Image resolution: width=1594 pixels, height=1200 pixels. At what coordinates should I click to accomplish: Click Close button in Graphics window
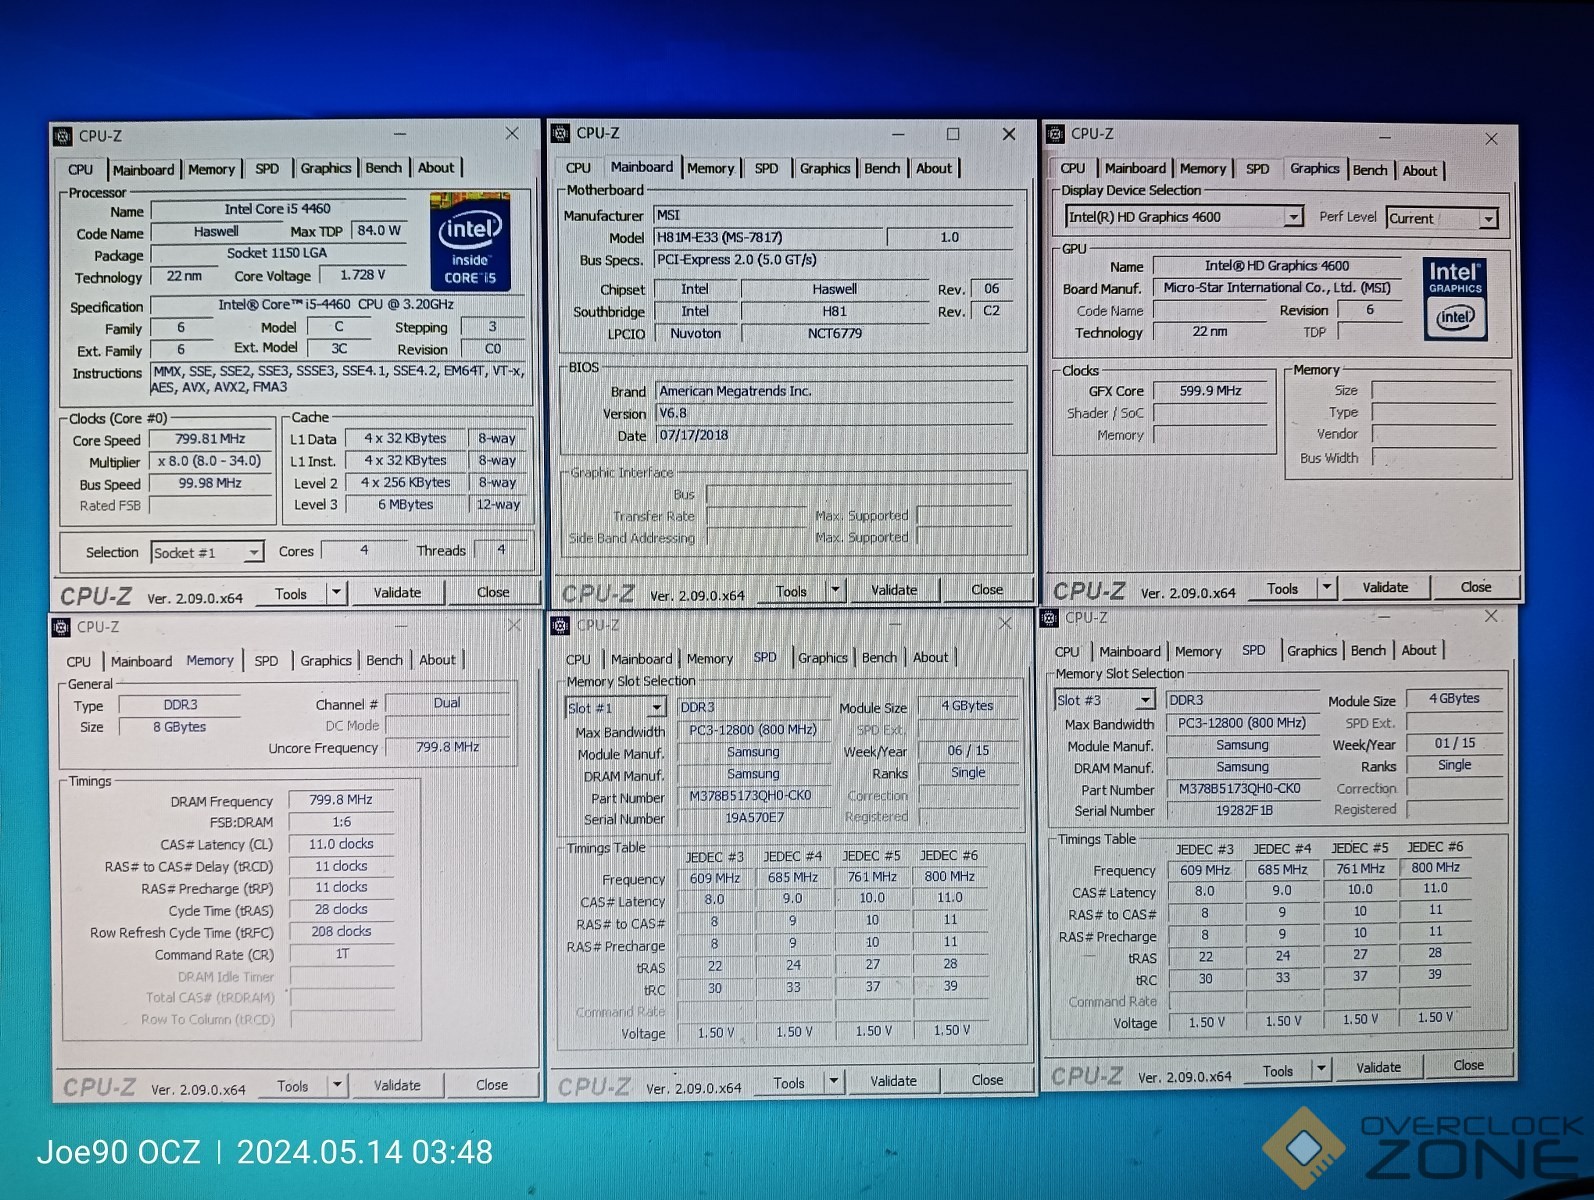tap(1475, 587)
